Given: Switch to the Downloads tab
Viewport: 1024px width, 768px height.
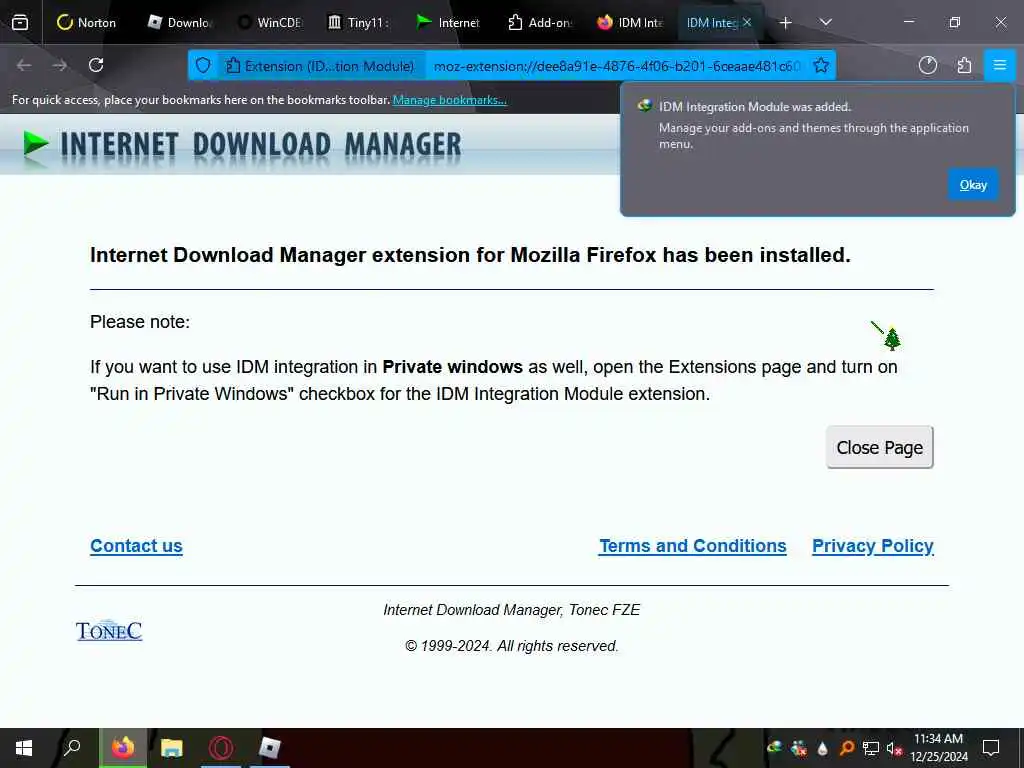Looking at the screenshot, I should tap(180, 23).
